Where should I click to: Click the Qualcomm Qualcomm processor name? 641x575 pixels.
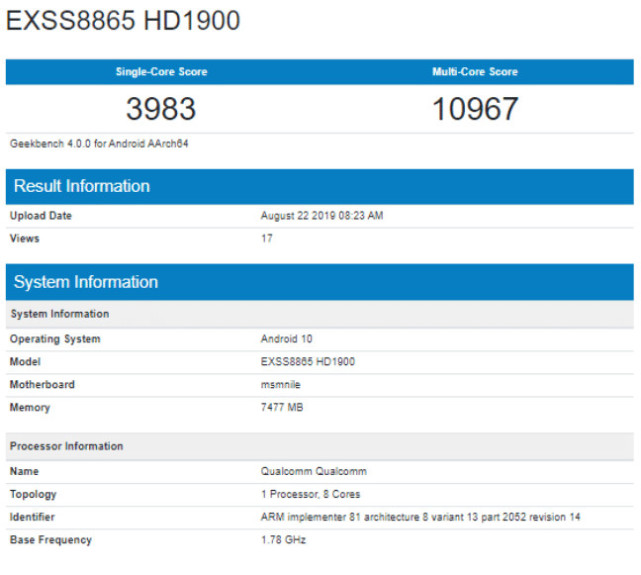[x=311, y=471]
